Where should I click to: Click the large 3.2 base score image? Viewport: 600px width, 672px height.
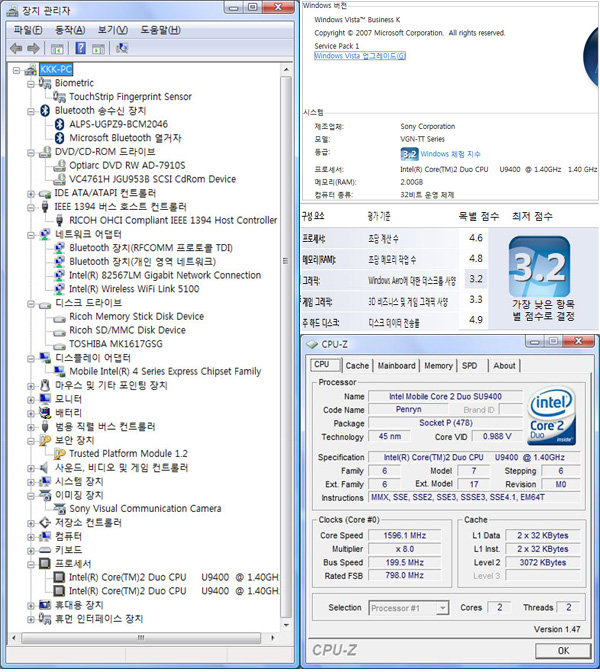(539, 267)
